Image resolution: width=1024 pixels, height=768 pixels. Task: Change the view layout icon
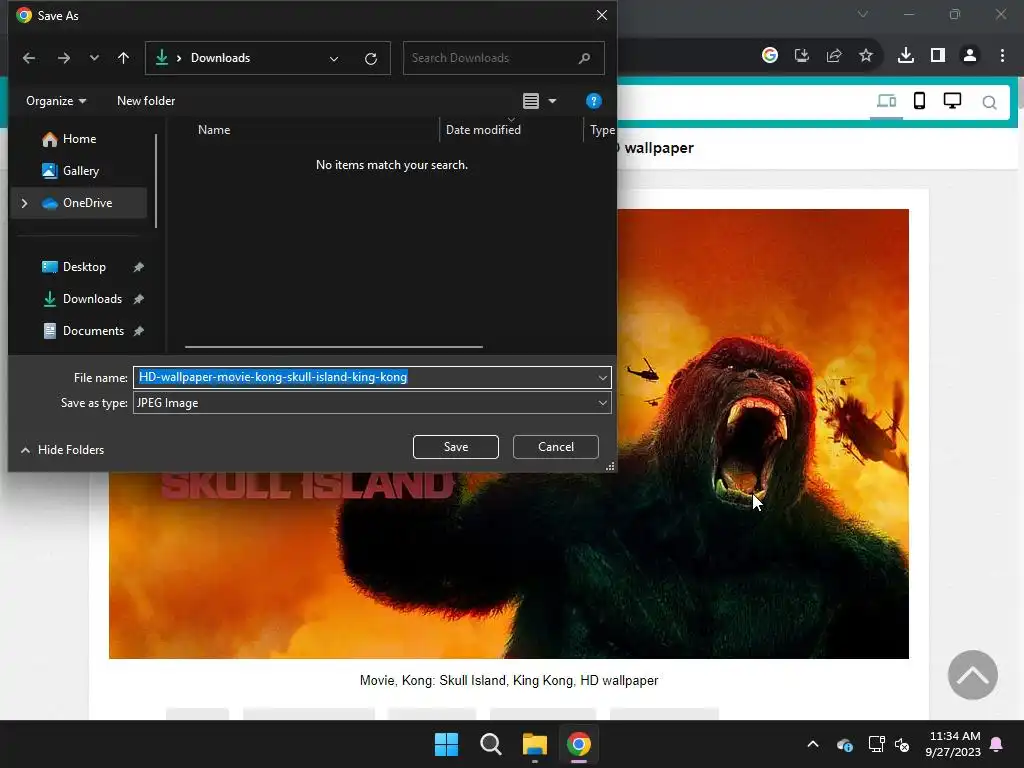[531, 101]
